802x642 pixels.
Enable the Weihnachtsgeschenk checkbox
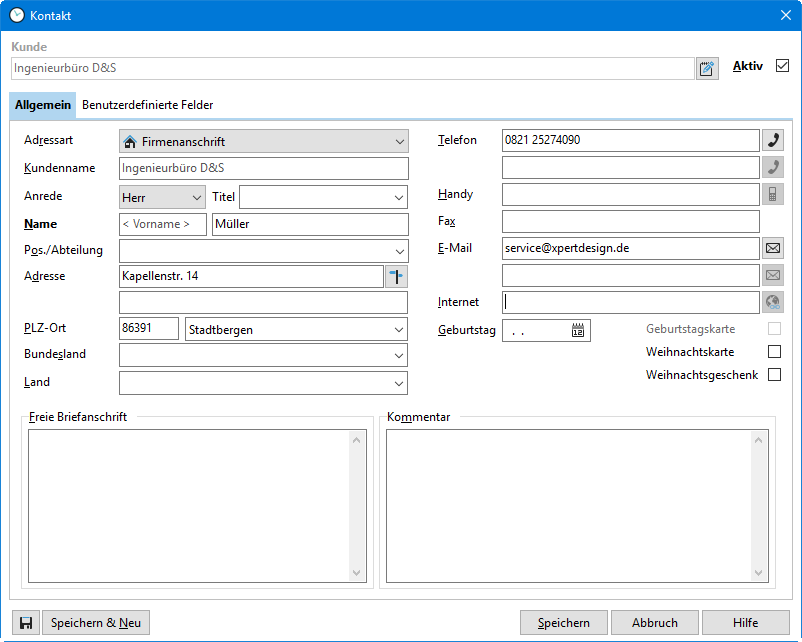tap(774, 375)
